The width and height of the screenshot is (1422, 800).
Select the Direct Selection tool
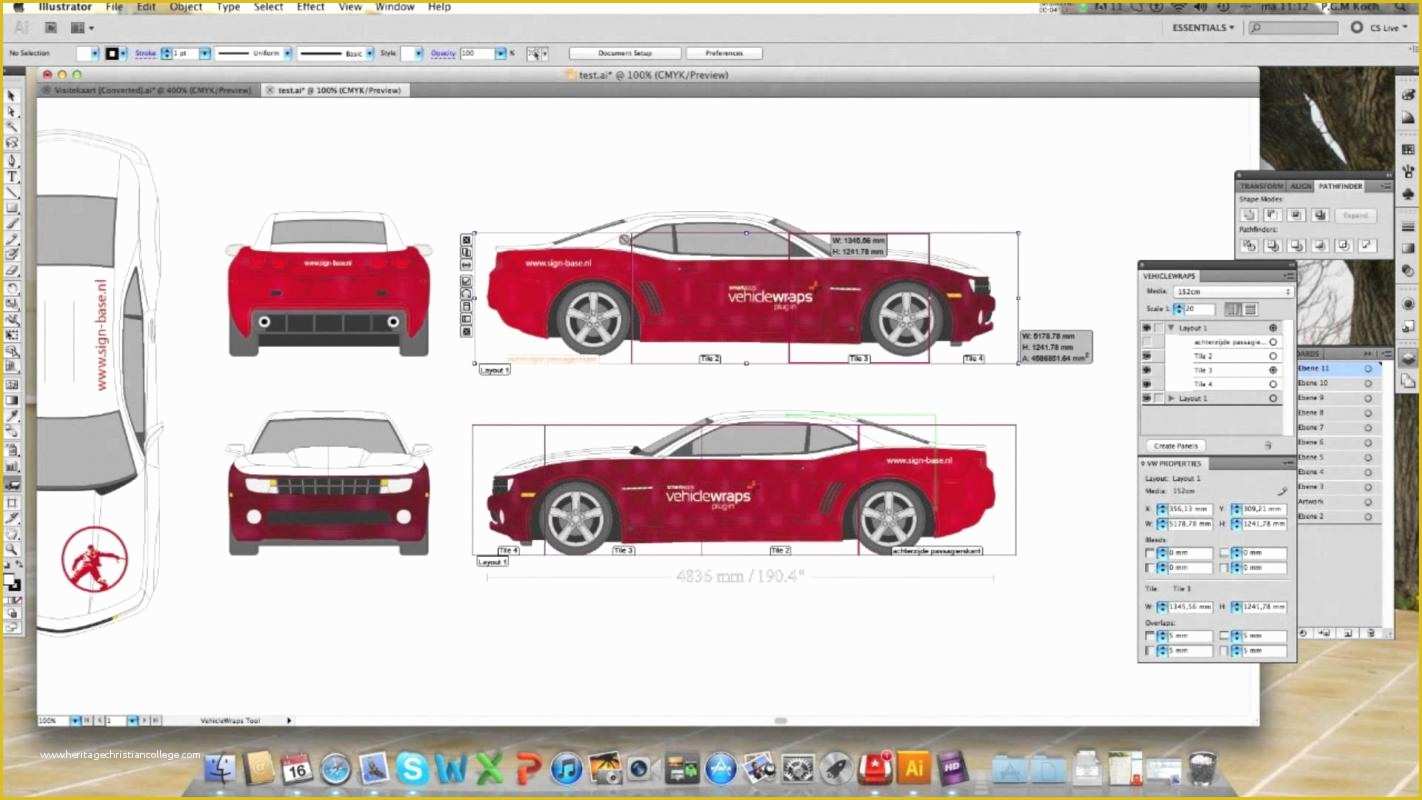12,112
